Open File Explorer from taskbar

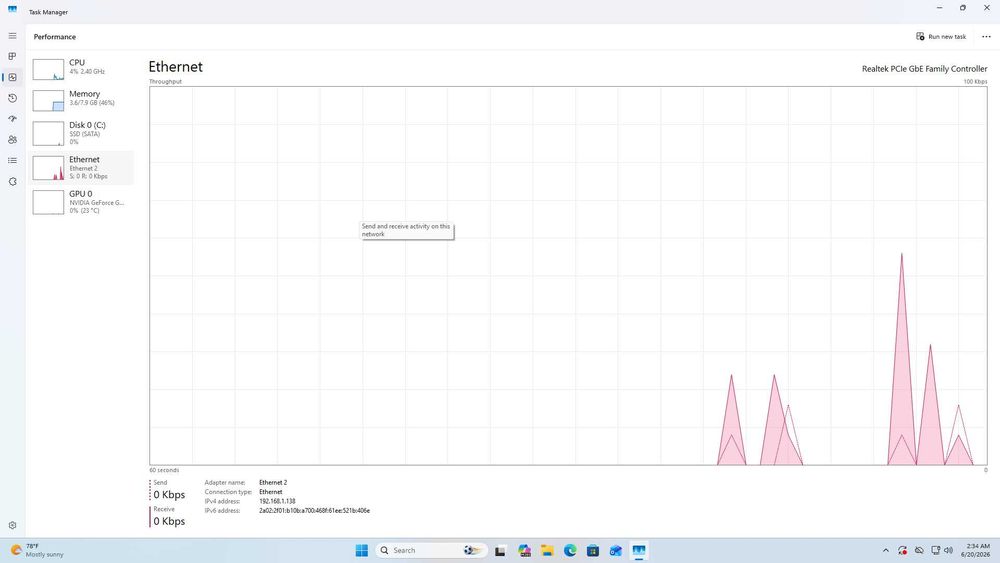pyautogui.click(x=547, y=550)
